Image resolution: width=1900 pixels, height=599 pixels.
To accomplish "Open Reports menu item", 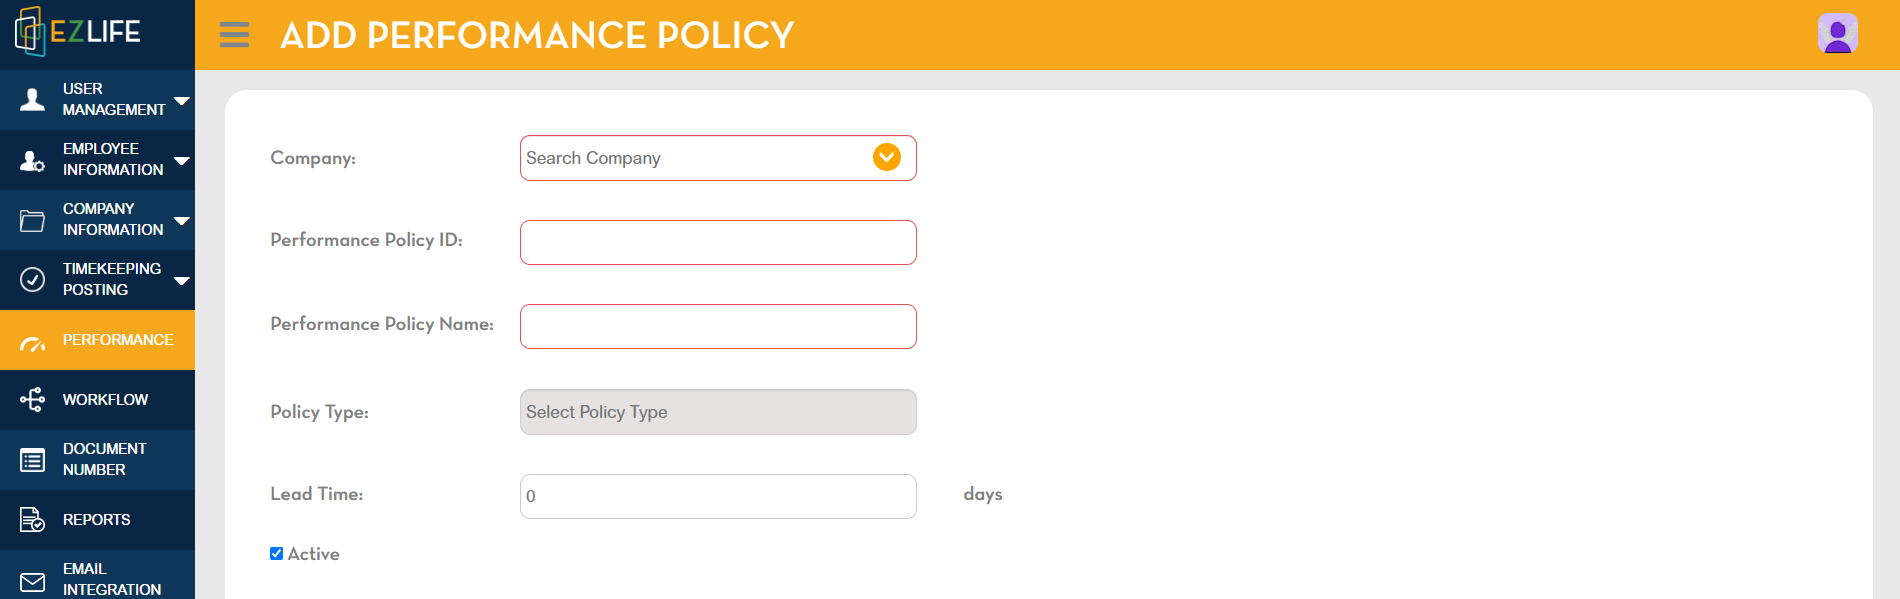I will tap(97, 520).
